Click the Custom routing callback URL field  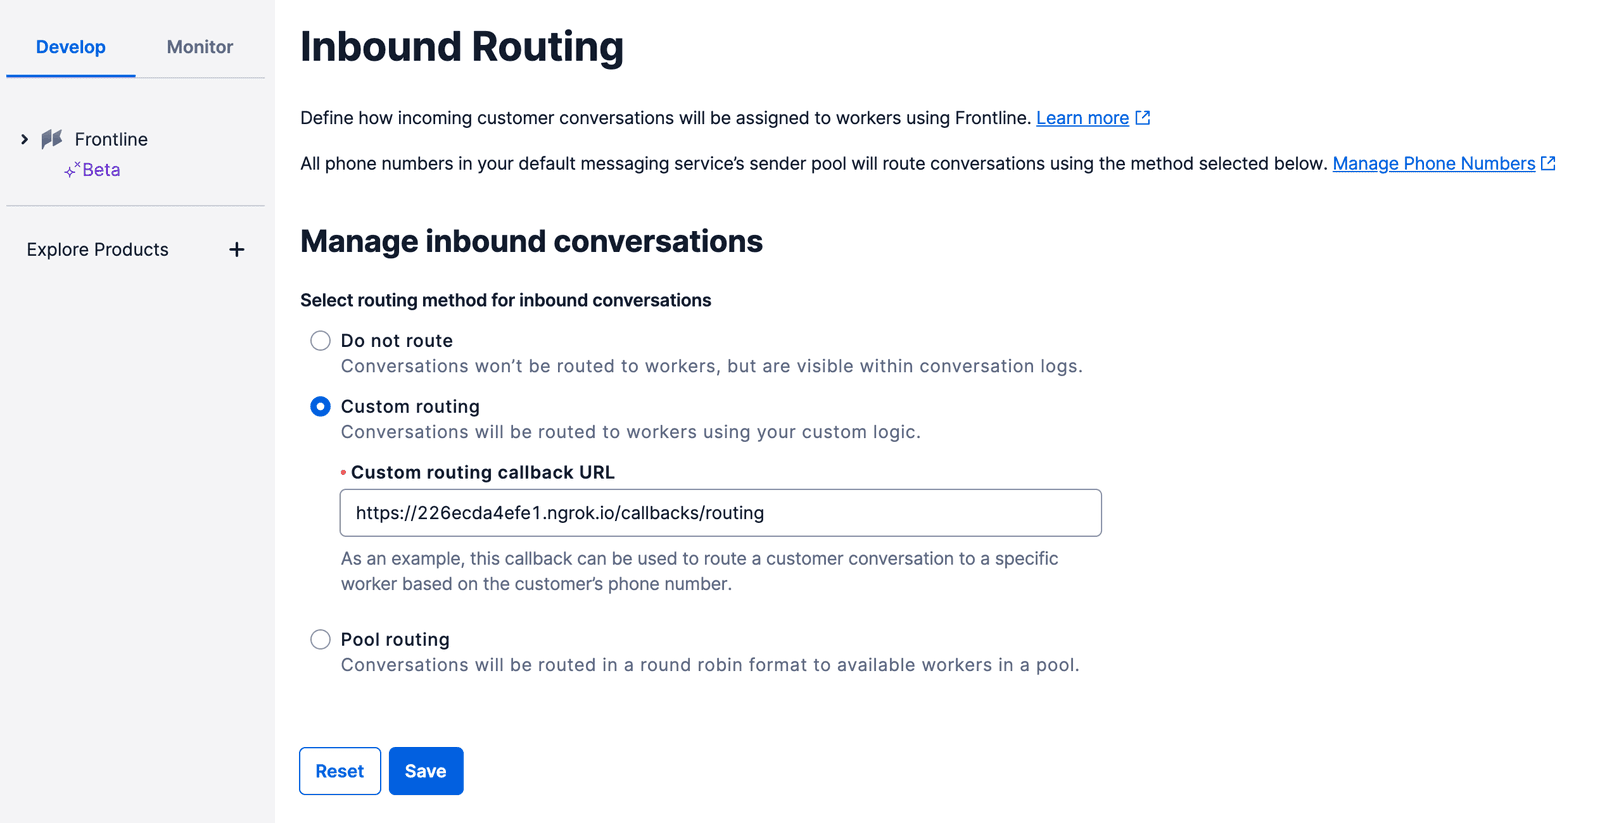pos(720,512)
